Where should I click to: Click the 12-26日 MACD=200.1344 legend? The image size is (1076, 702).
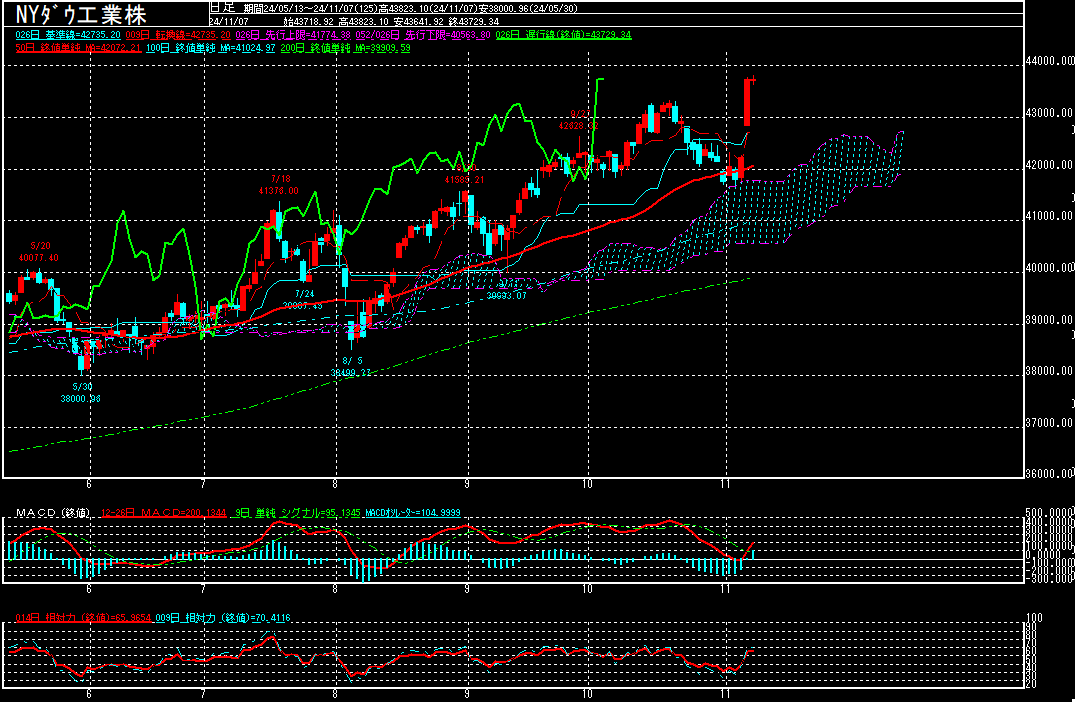pyautogui.click(x=163, y=513)
